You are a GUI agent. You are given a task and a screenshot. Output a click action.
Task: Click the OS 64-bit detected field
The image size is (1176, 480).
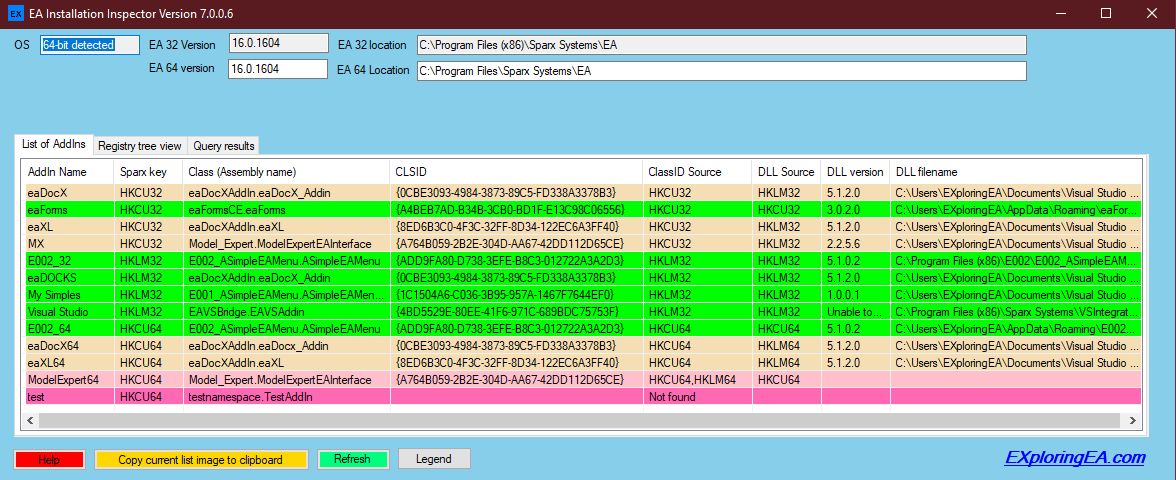click(90, 45)
